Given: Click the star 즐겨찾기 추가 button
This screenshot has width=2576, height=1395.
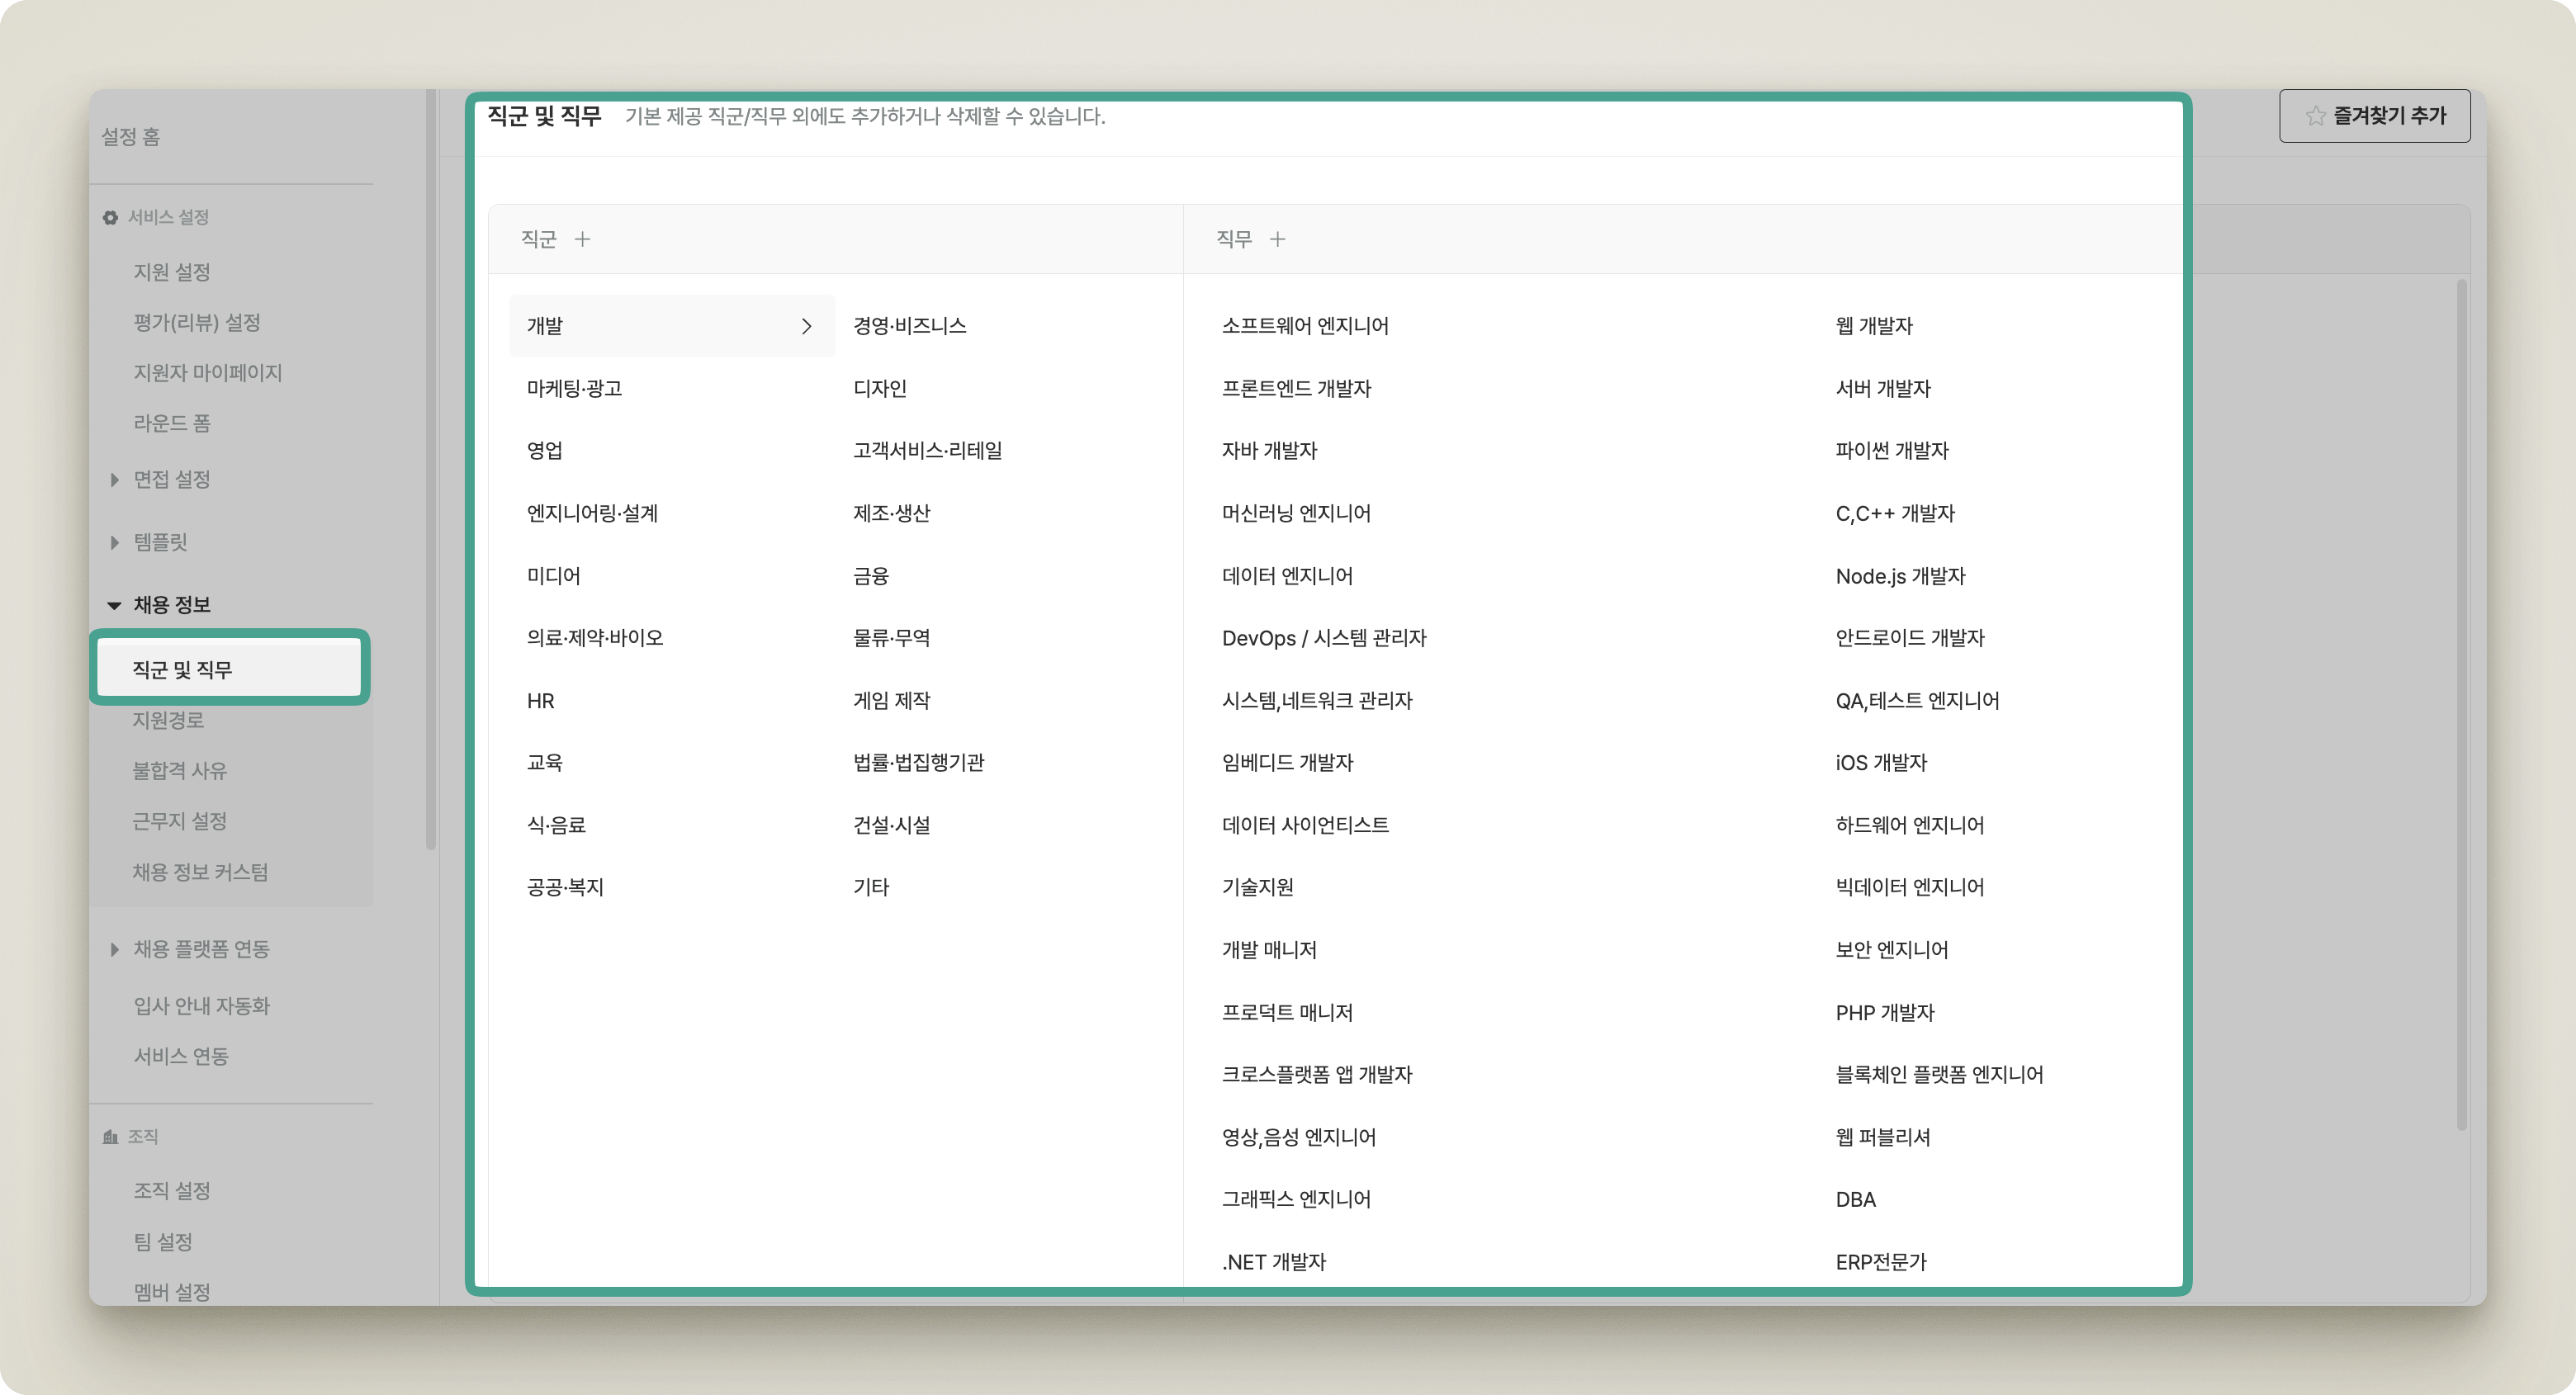Looking at the screenshot, I should pyautogui.click(x=2374, y=116).
